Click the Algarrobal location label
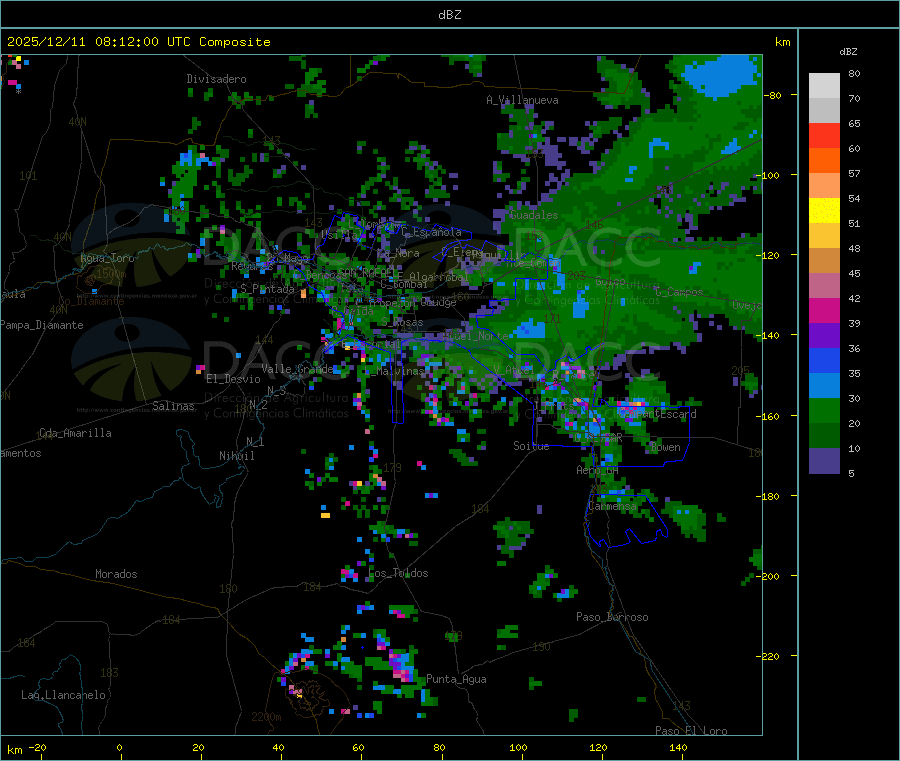Viewport: 900px width, 761px height. pyautogui.click(x=439, y=277)
